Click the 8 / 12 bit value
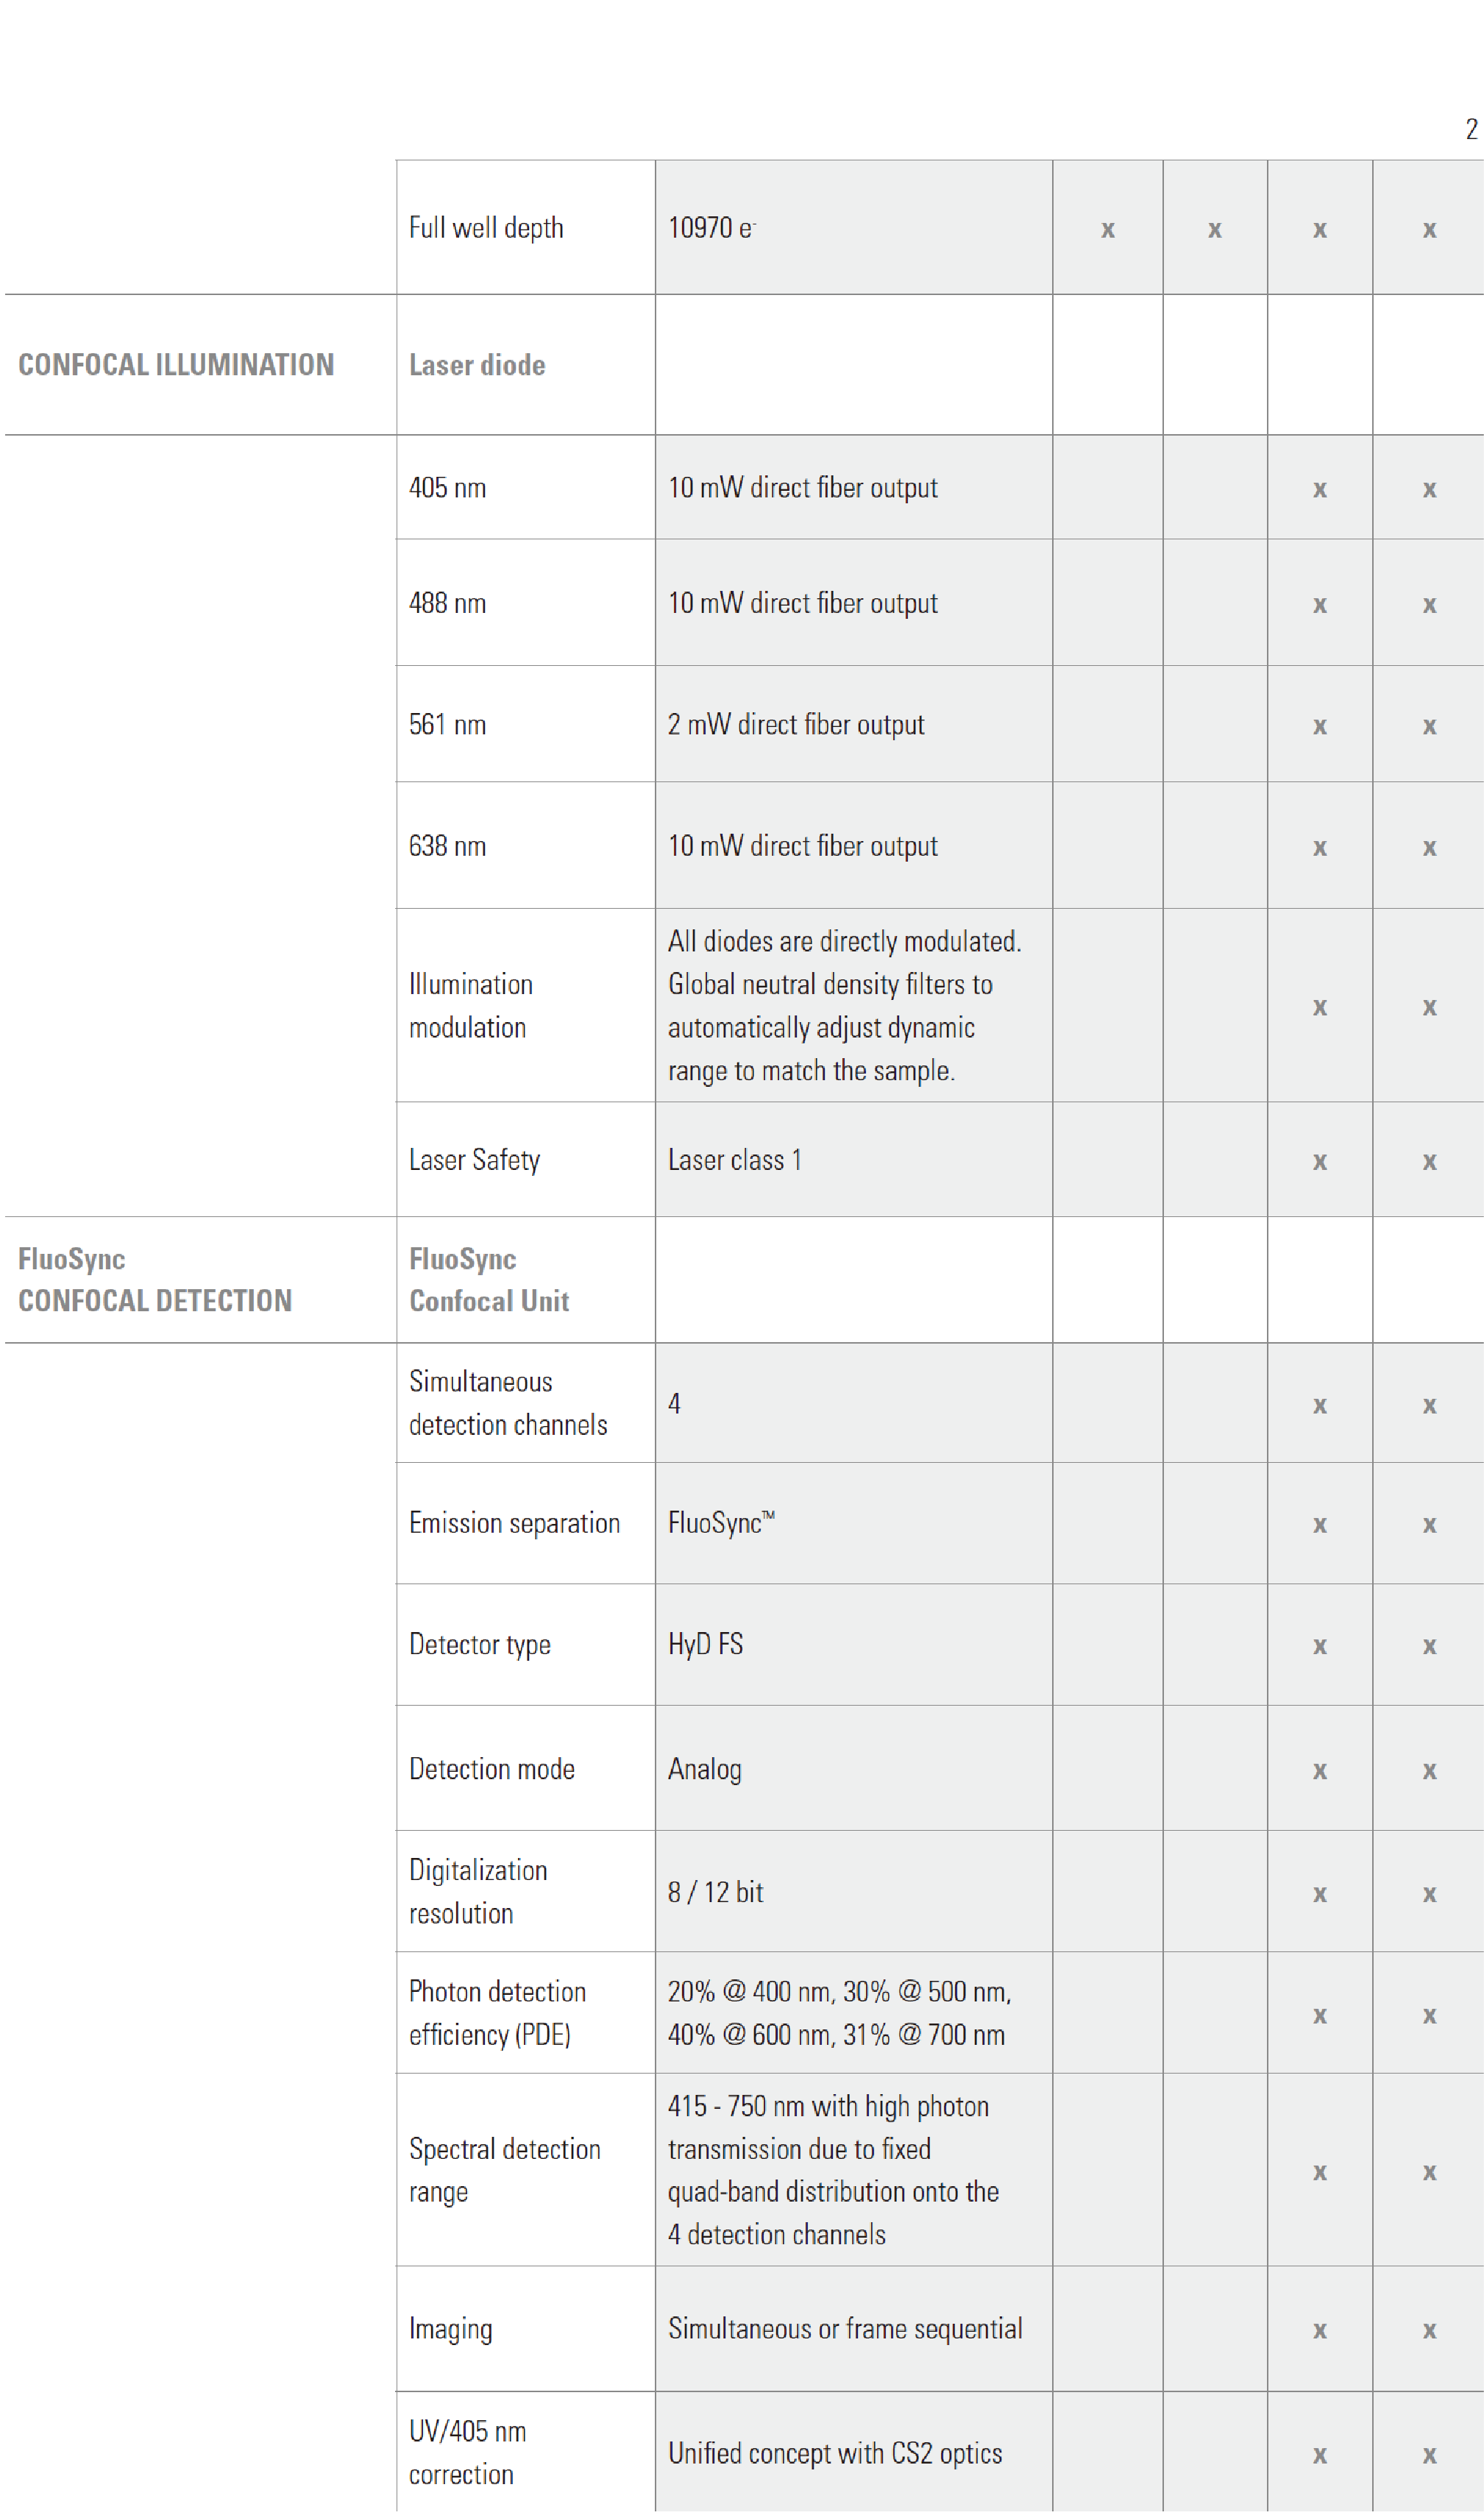Screen dimensions: 1484x2518 tap(715, 1893)
